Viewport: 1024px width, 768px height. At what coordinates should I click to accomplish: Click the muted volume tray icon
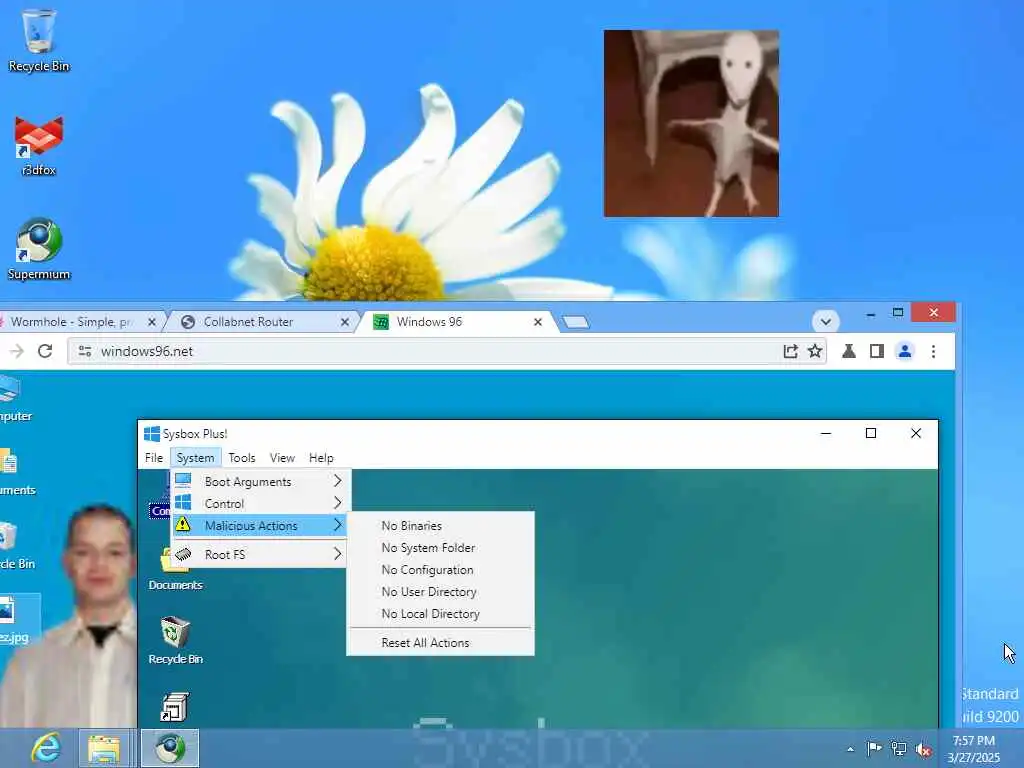tap(923, 750)
